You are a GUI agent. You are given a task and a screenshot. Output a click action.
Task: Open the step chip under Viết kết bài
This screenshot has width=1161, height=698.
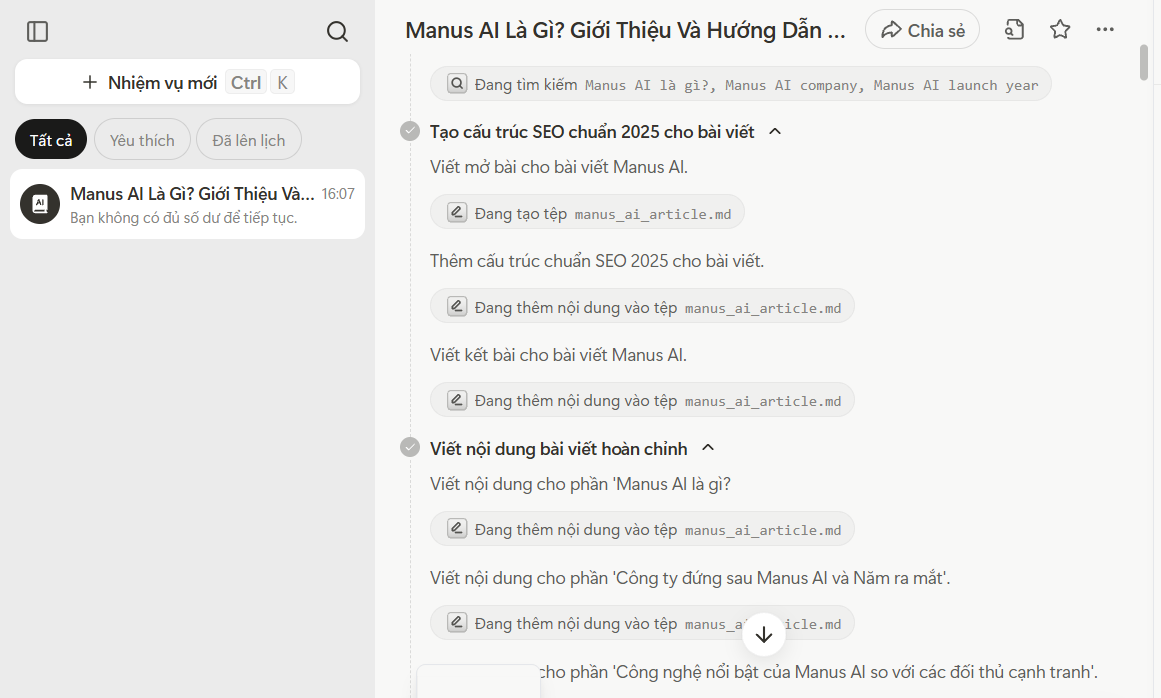coord(642,400)
